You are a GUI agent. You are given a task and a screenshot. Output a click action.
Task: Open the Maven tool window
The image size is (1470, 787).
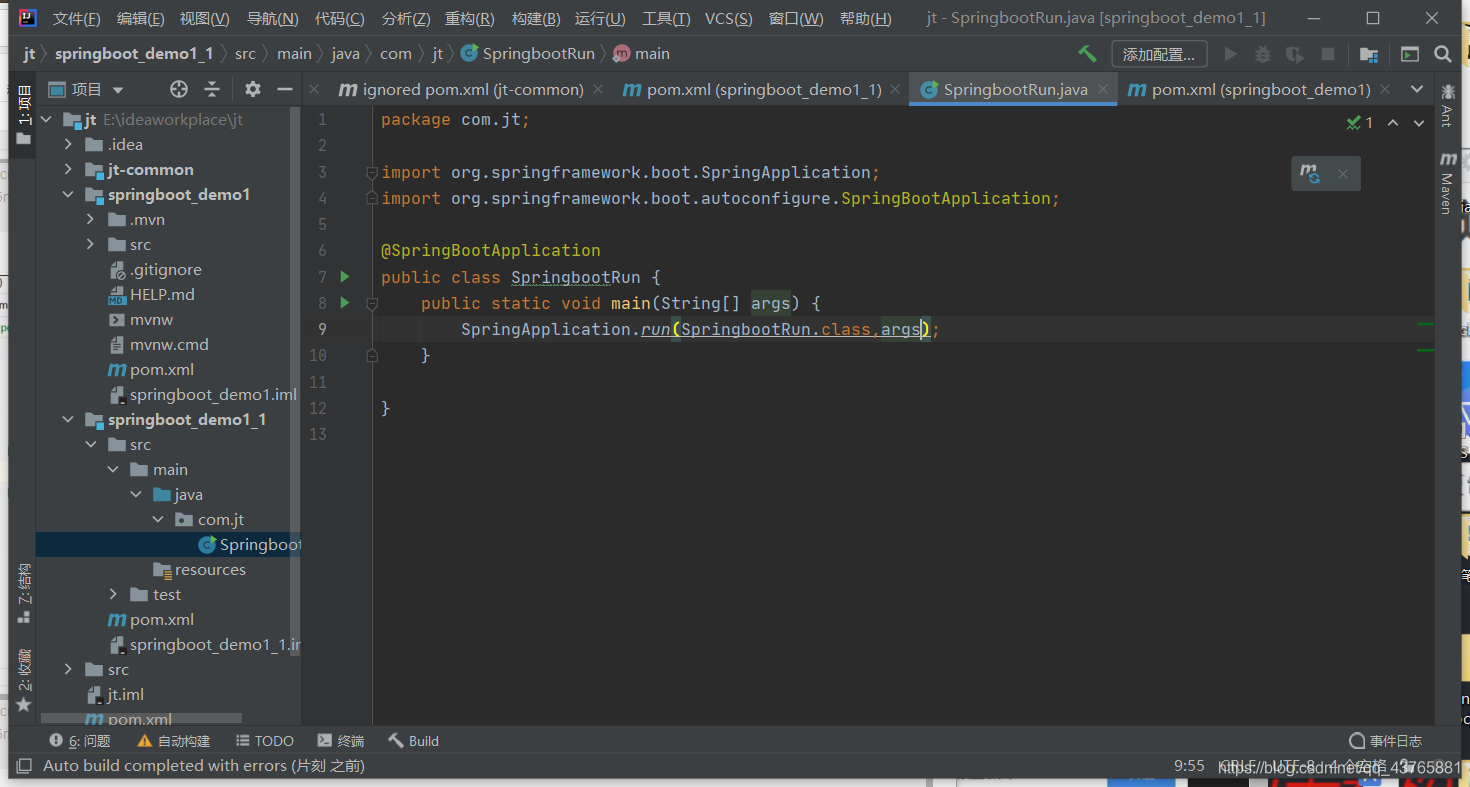pos(1447,183)
